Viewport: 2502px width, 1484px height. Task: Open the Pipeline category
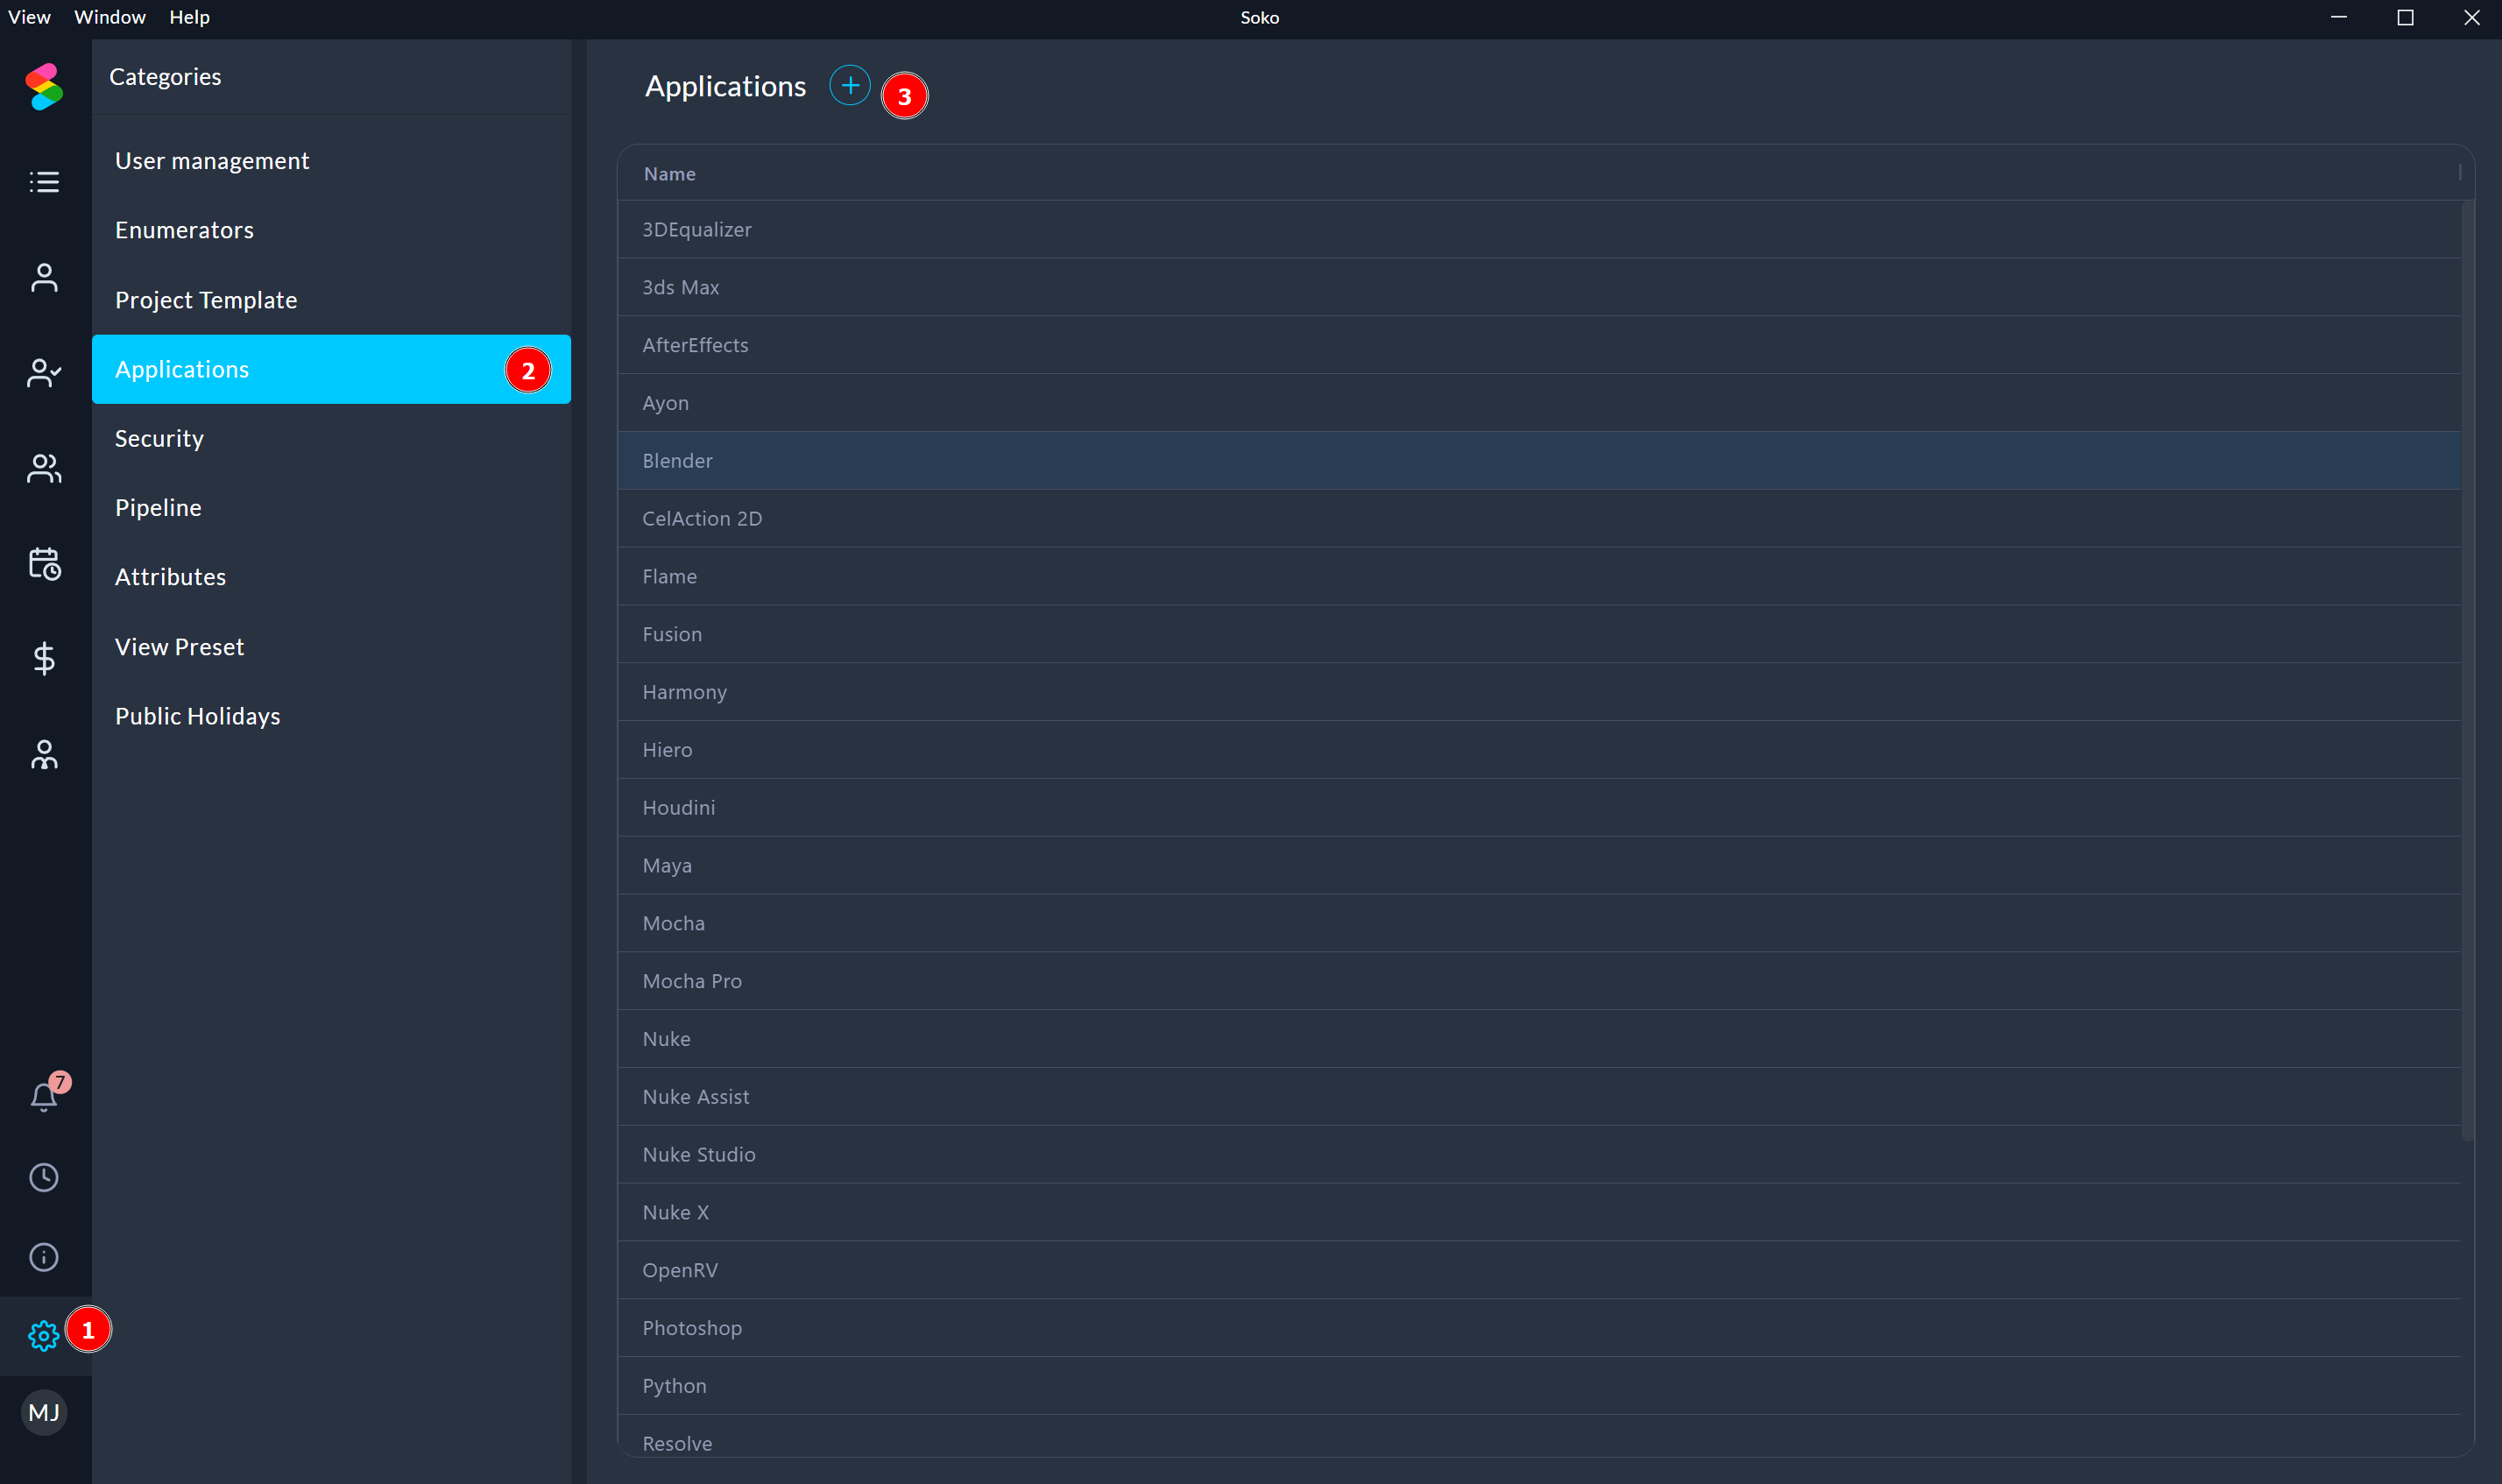pyautogui.click(x=158, y=507)
